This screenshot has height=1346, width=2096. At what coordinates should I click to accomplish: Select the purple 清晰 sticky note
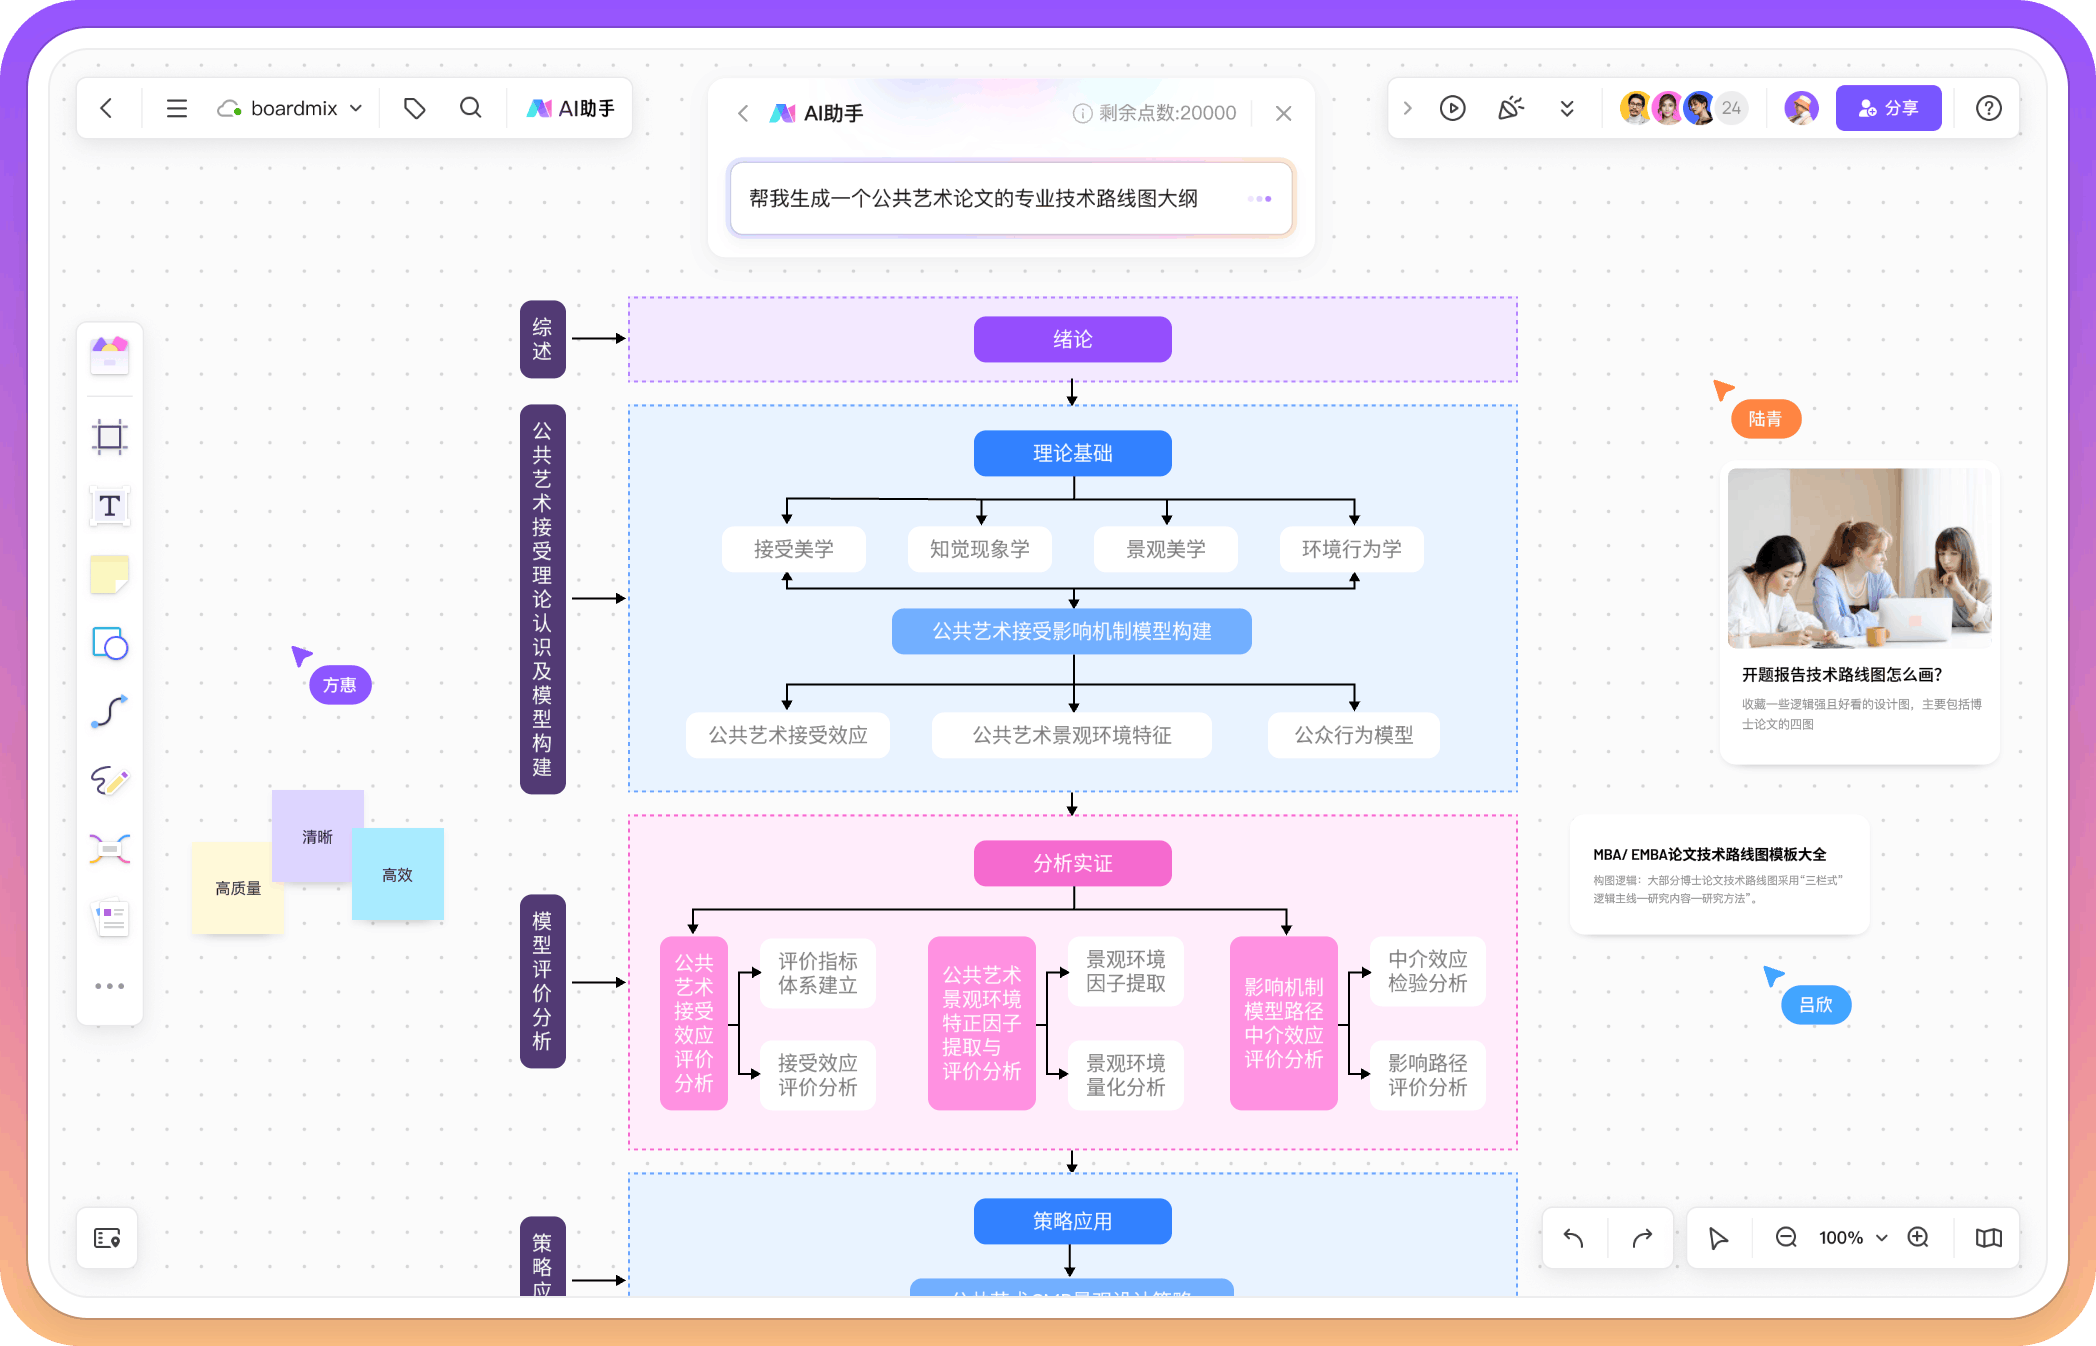(317, 836)
